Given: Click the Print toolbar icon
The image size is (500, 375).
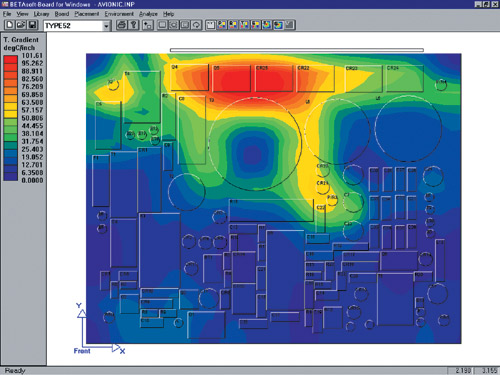Looking at the screenshot, I should click(122, 25).
